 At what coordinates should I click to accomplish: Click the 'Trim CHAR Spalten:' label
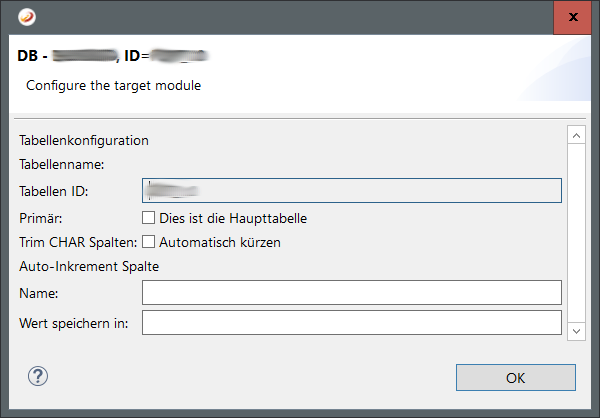78,241
